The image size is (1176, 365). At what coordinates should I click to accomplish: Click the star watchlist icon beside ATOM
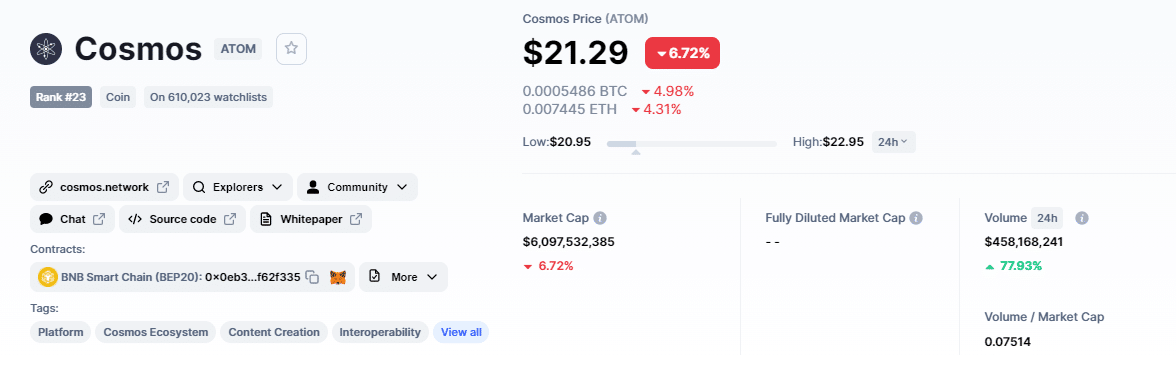tap(291, 49)
